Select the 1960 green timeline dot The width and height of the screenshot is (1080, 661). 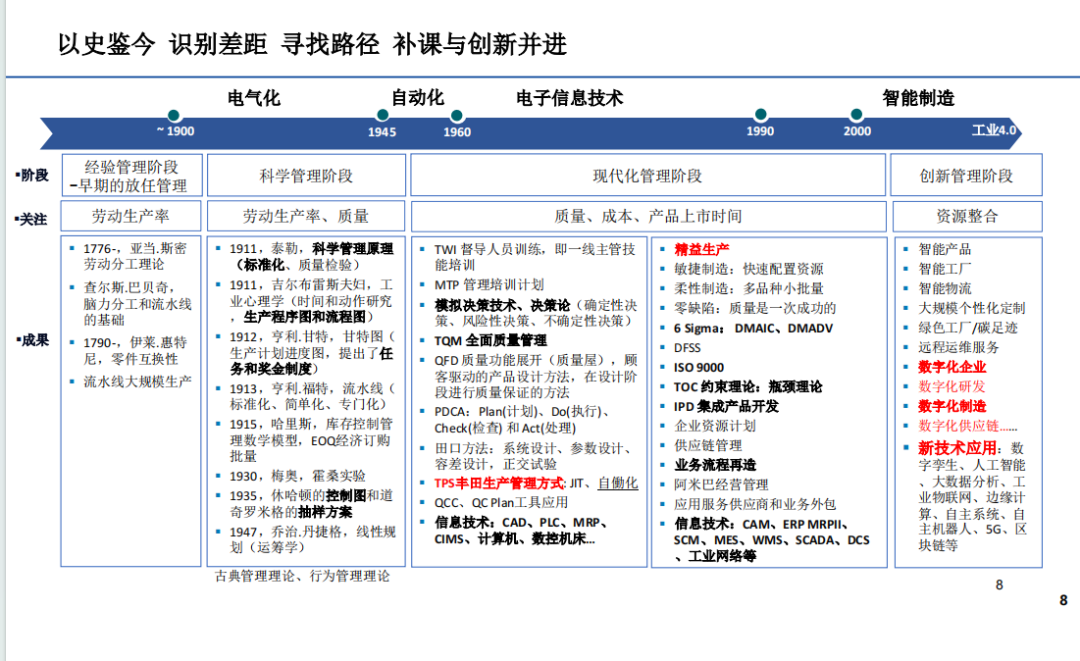456,113
